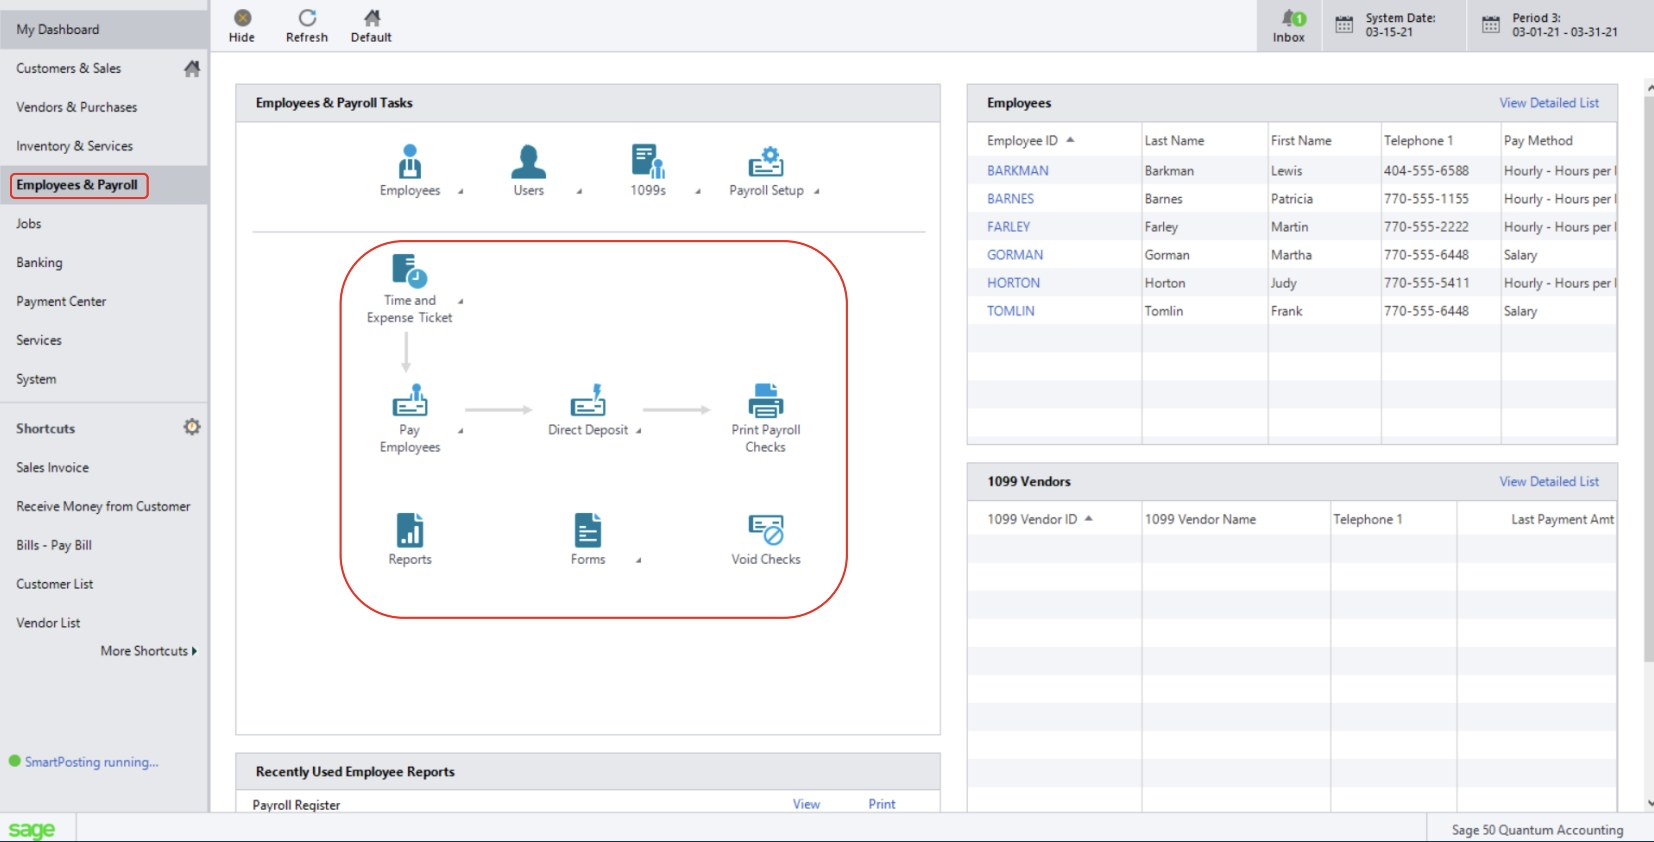Viewport: 1654px width, 842px height.
Task: Click the Sage logo in status bar
Action: pyautogui.click(x=32, y=830)
